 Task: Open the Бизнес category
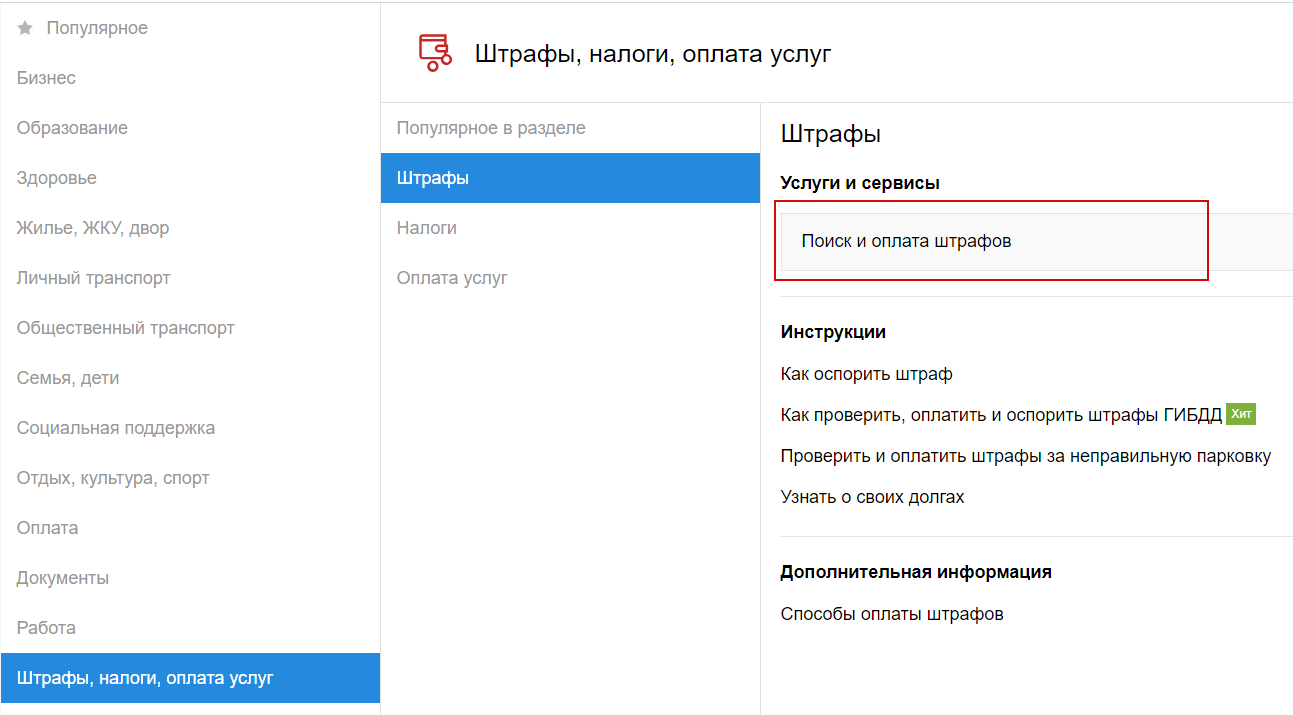(46, 78)
